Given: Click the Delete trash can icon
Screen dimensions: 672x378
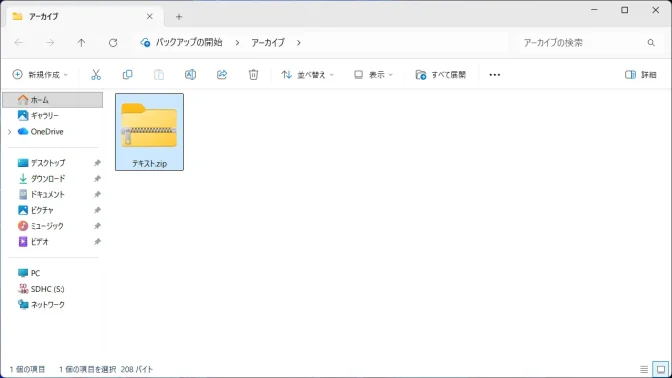Looking at the screenshot, I should [x=253, y=75].
